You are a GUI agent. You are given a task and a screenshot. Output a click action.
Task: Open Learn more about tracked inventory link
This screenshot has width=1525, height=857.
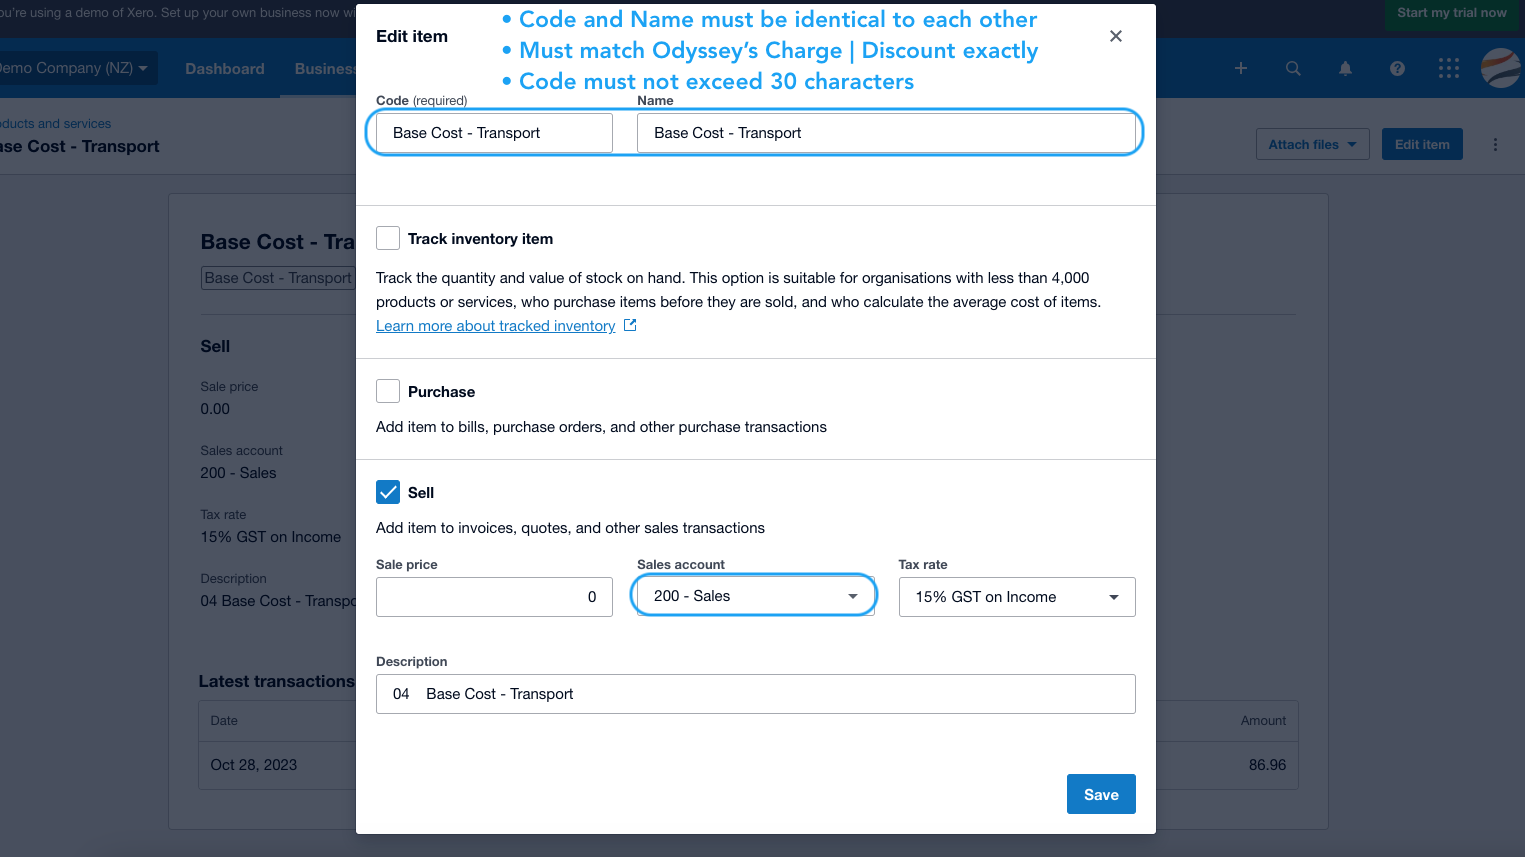pyautogui.click(x=496, y=326)
